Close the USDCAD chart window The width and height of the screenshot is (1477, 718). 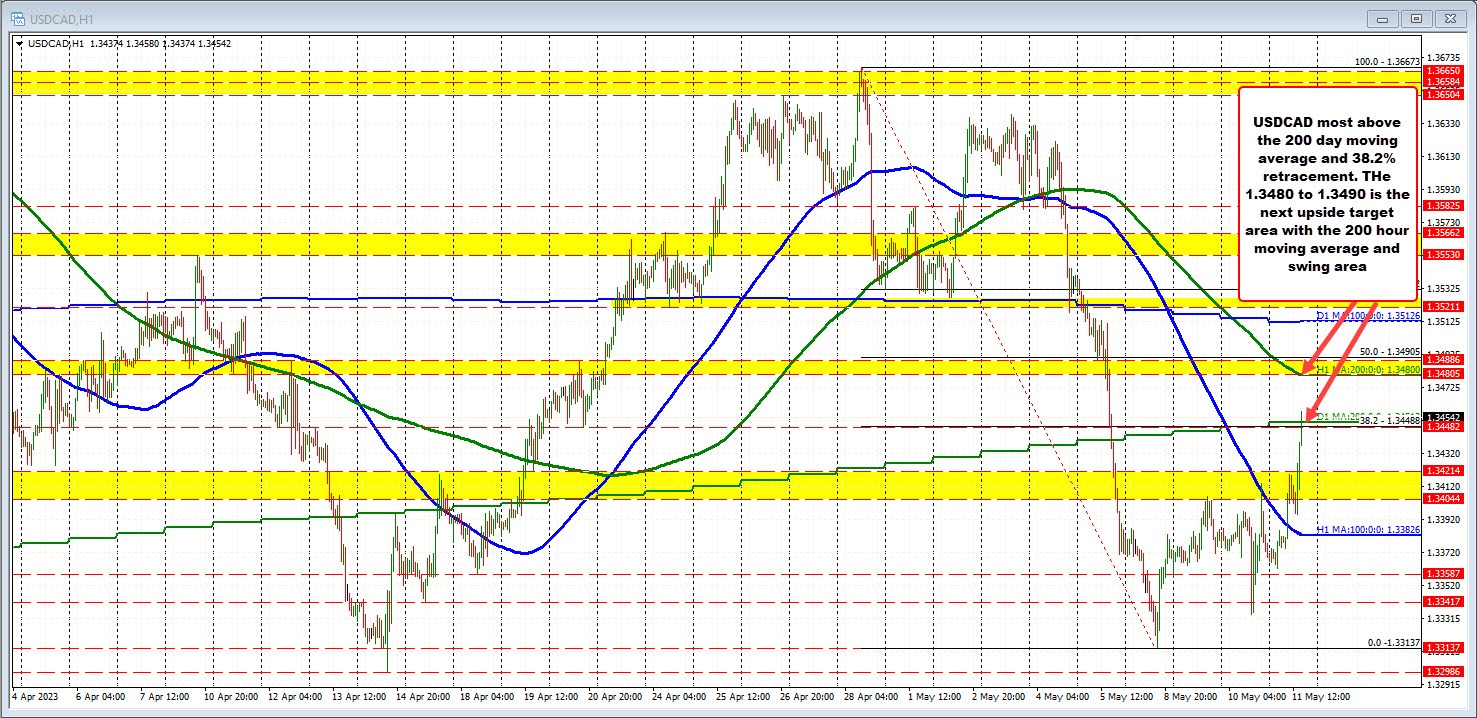coord(1447,18)
